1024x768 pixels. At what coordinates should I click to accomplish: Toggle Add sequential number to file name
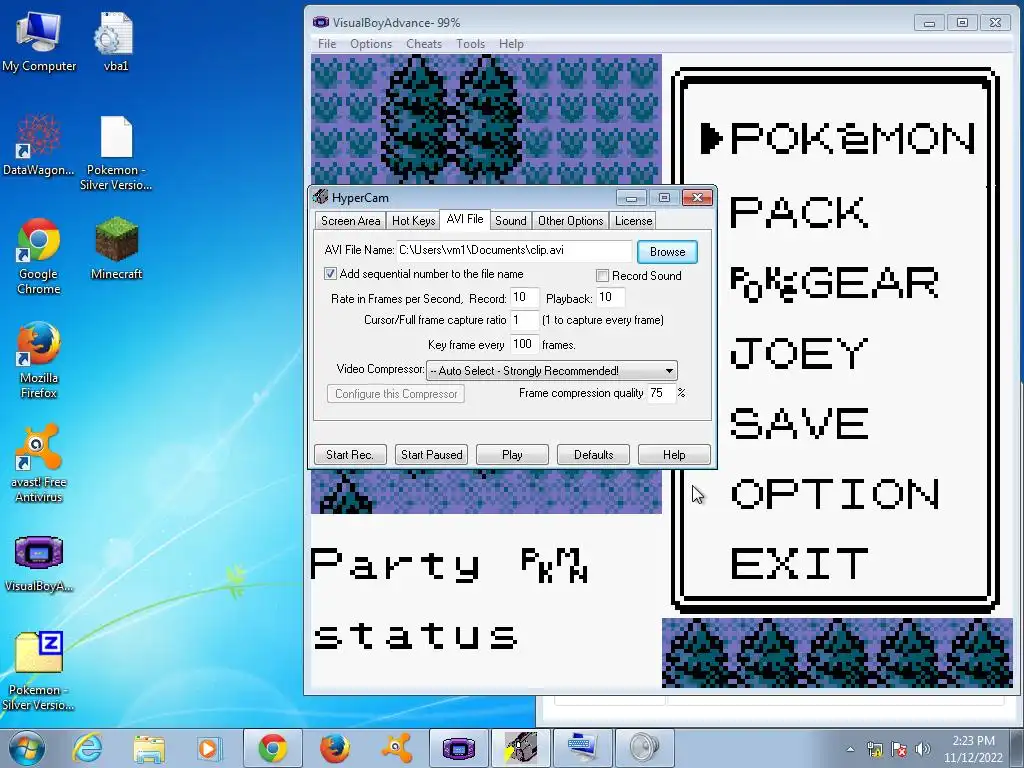click(x=330, y=274)
